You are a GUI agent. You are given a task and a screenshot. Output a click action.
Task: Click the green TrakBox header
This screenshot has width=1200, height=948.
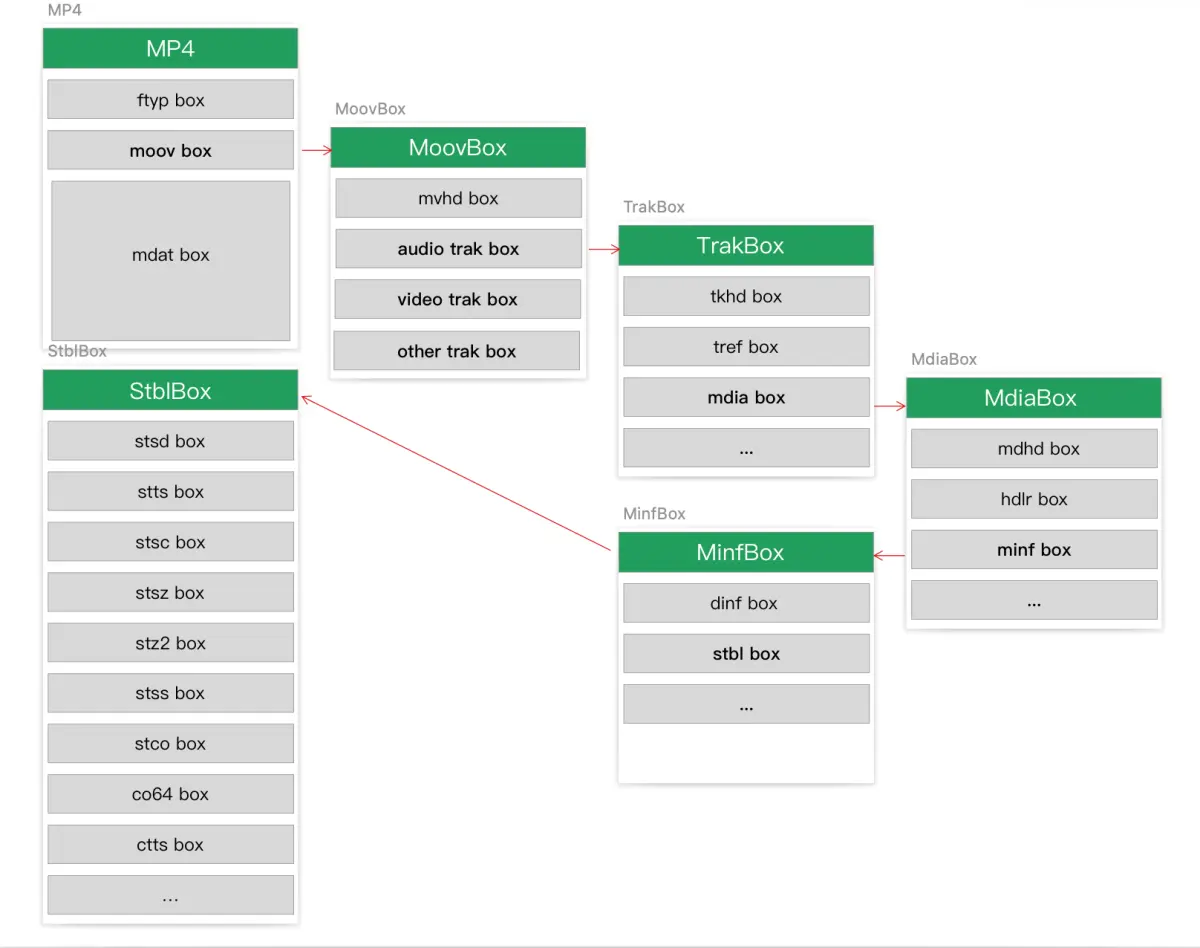click(746, 245)
